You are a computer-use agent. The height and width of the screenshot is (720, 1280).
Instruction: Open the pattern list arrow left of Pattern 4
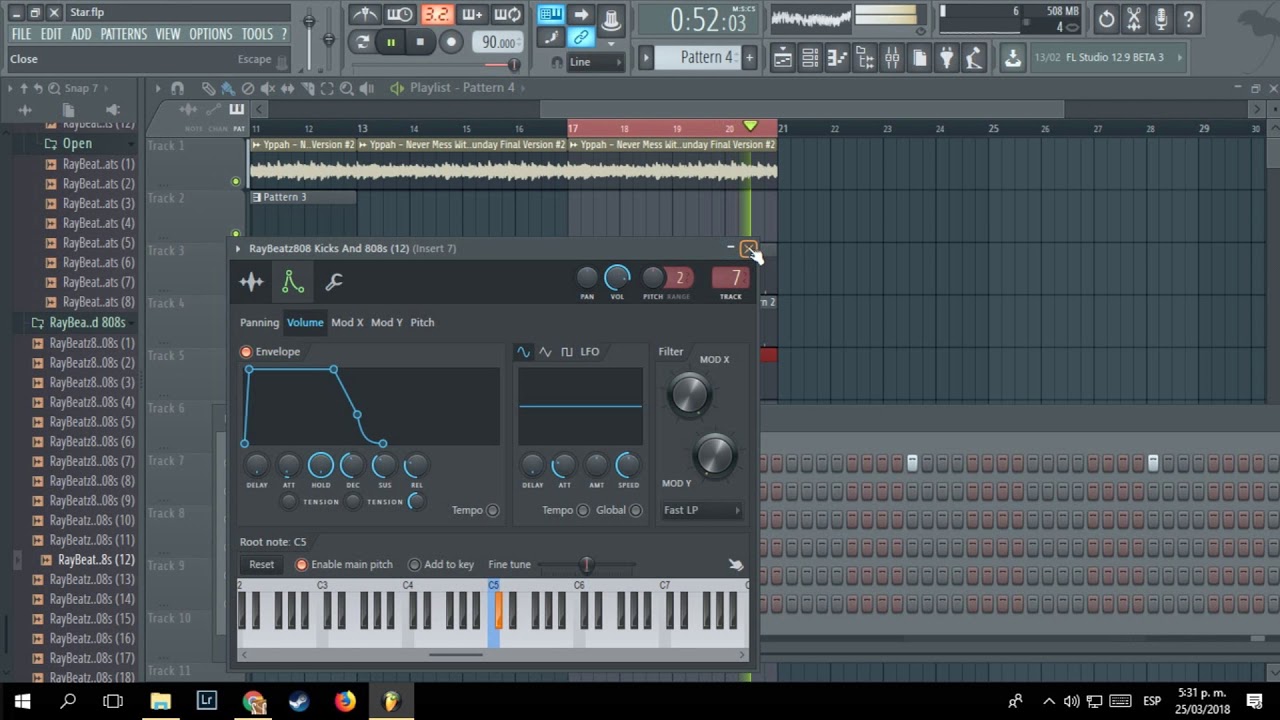646,58
